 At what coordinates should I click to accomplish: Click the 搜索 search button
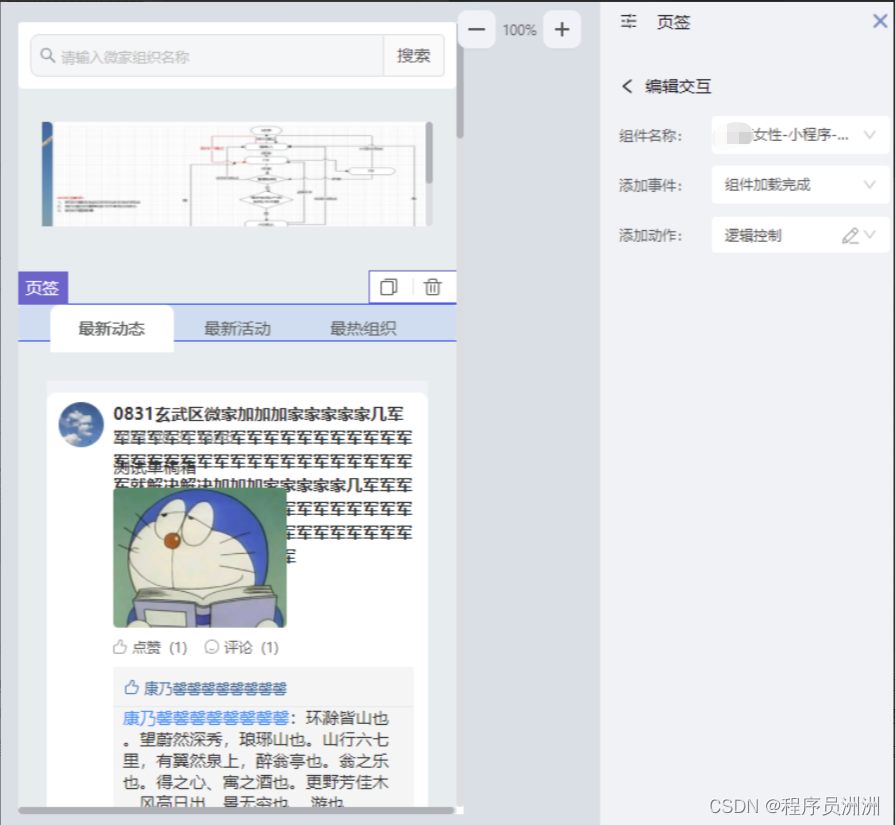[x=414, y=56]
